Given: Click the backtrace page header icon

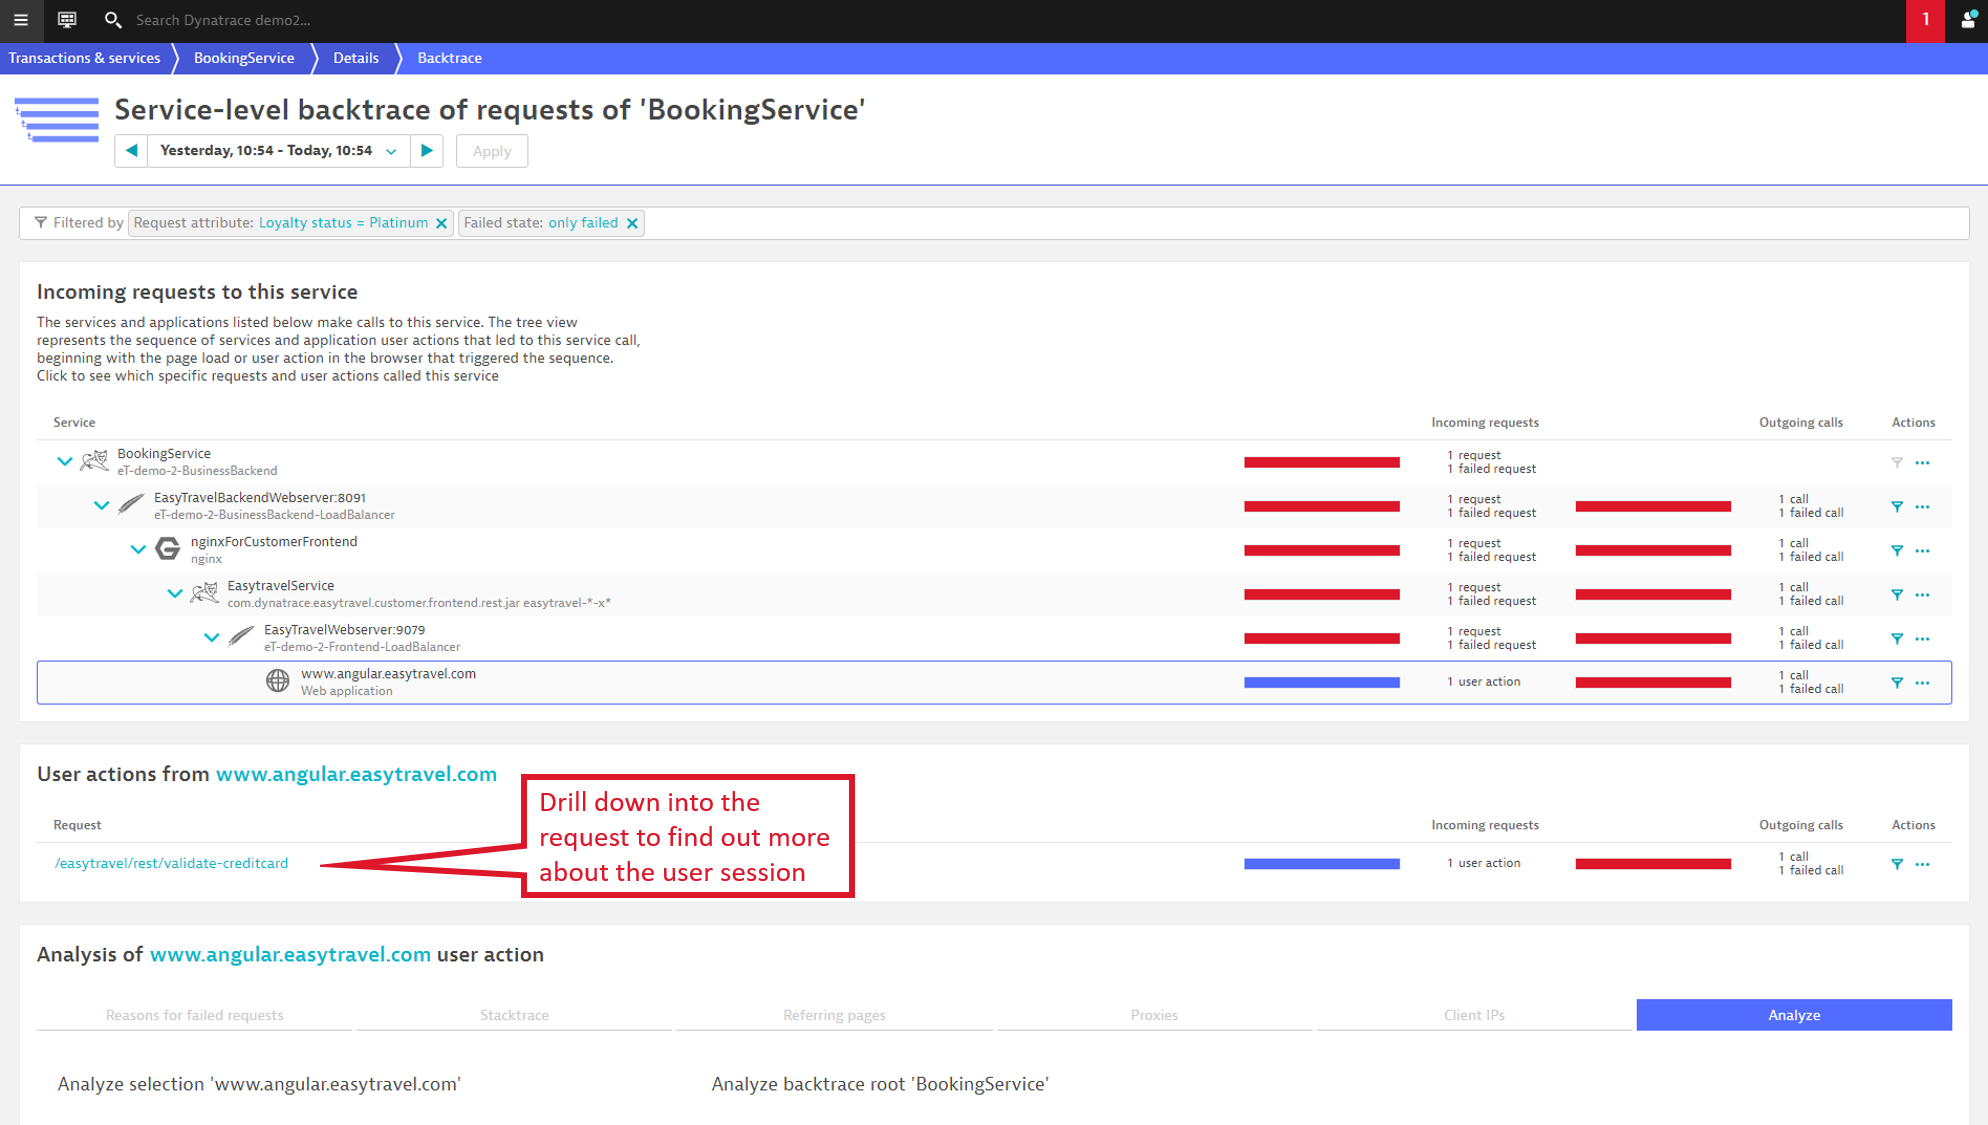Looking at the screenshot, I should click(x=57, y=120).
